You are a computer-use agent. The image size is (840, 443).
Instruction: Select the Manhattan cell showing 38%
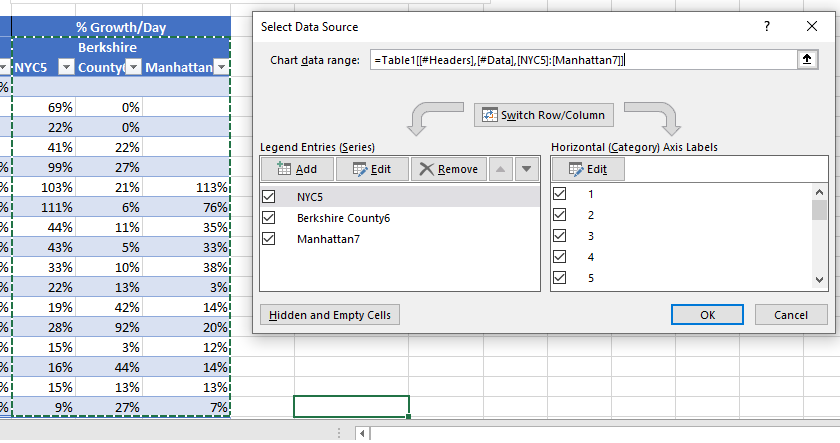(x=186, y=267)
